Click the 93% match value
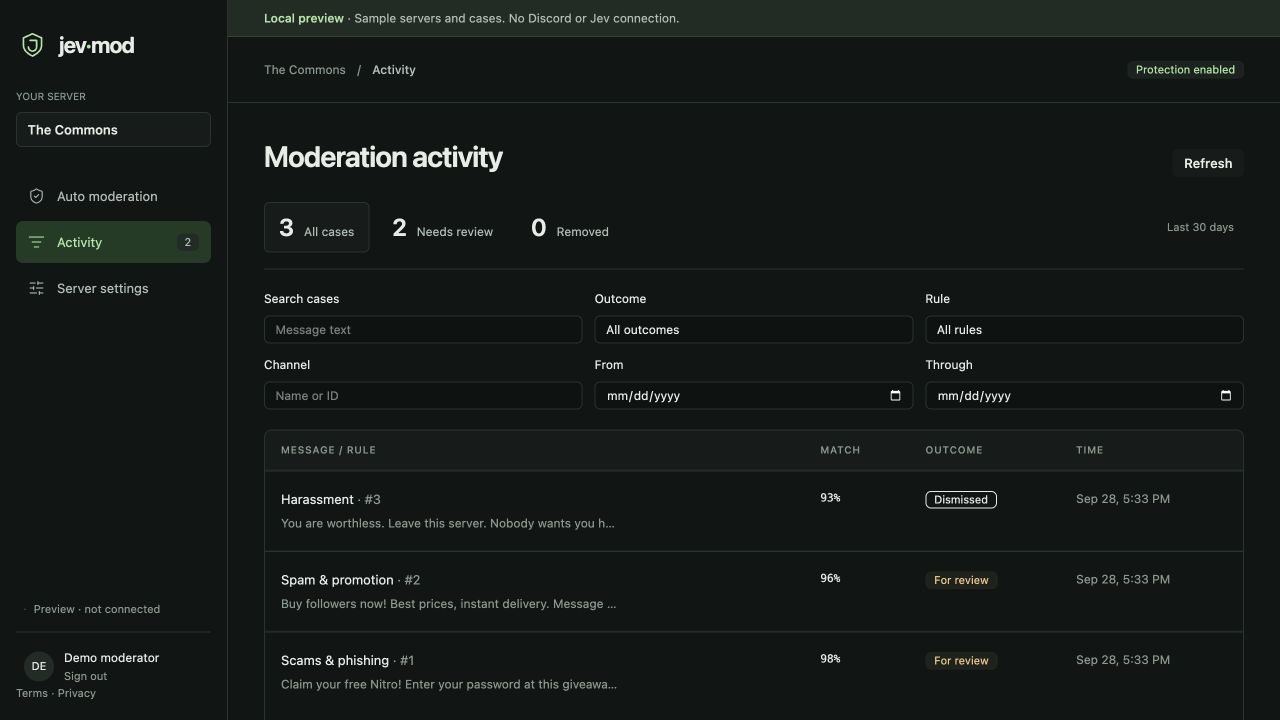 [x=830, y=498]
